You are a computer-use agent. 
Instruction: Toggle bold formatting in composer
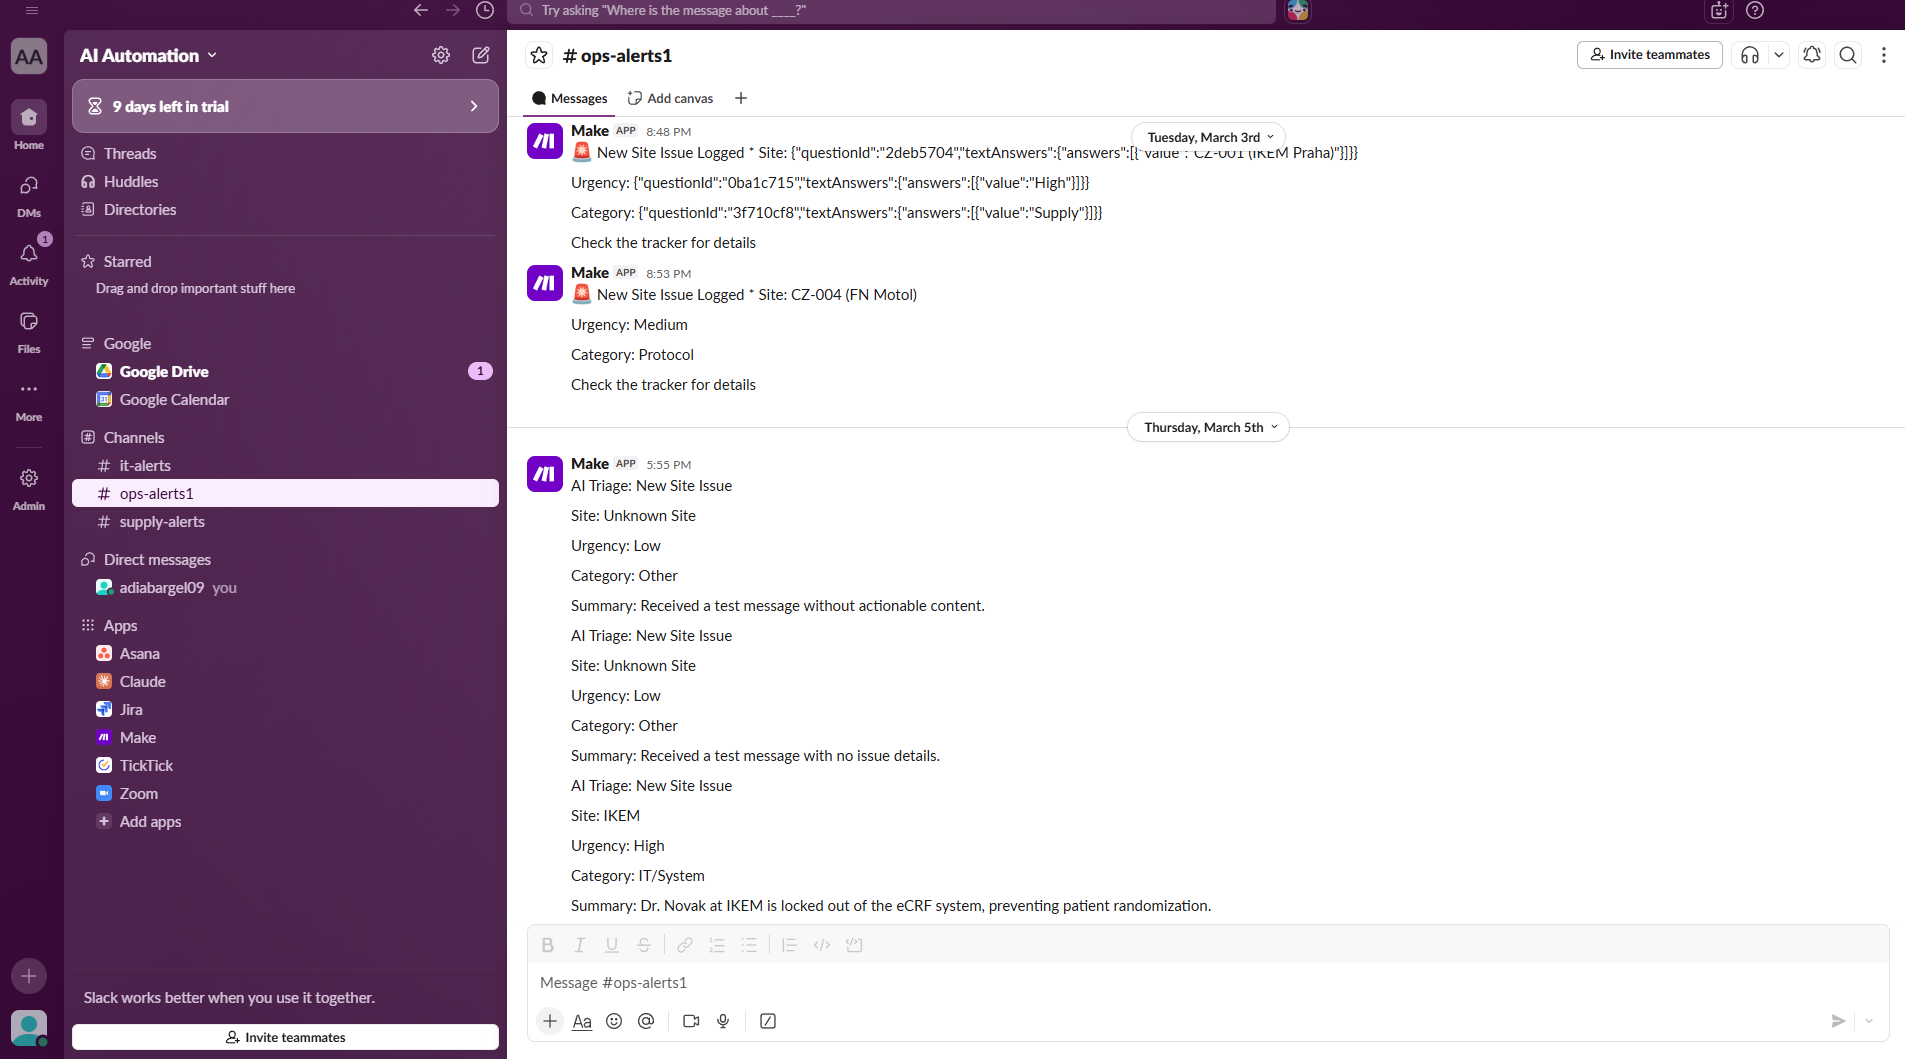(x=547, y=945)
